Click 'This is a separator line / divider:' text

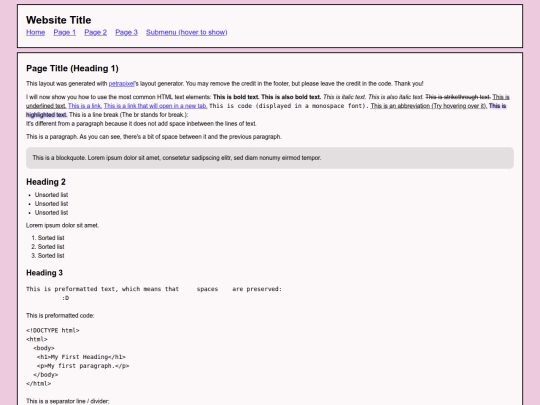[68, 401]
